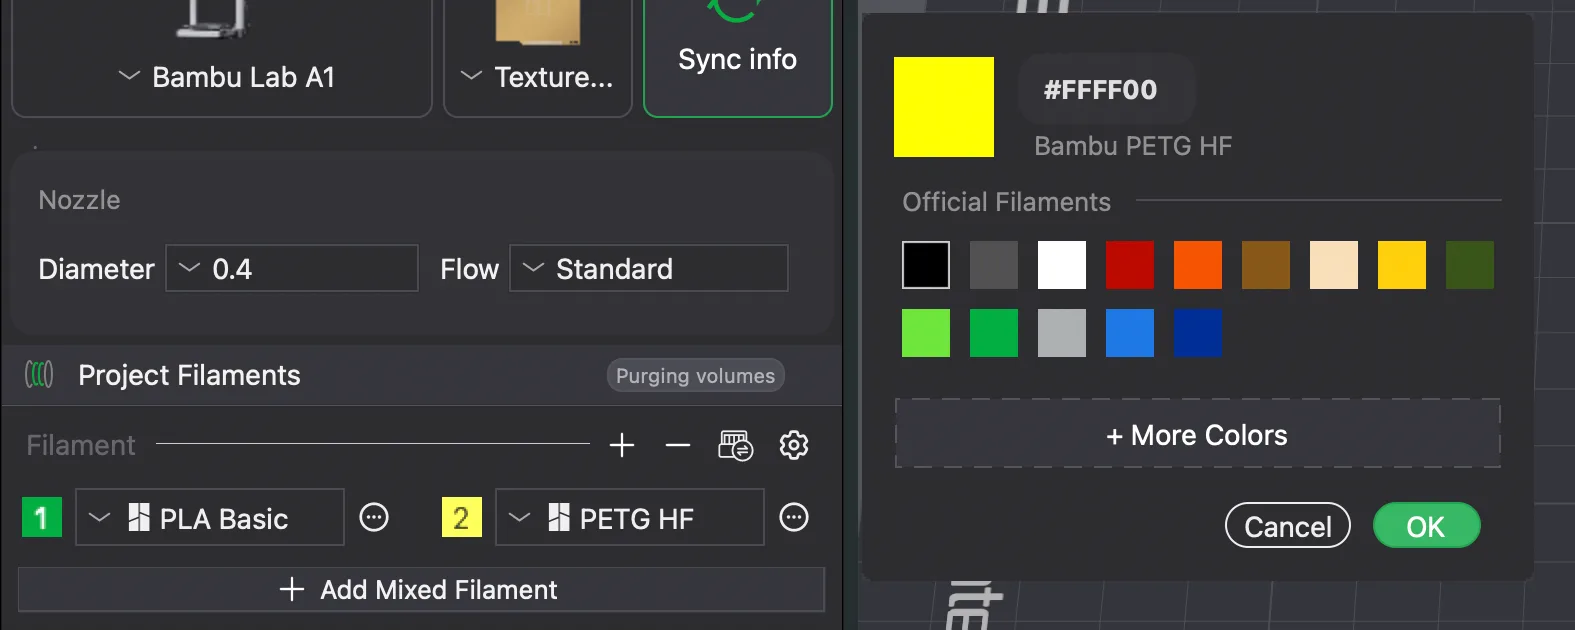Open more options for PETG HF filament
Image resolution: width=1575 pixels, height=630 pixels.
pos(794,517)
